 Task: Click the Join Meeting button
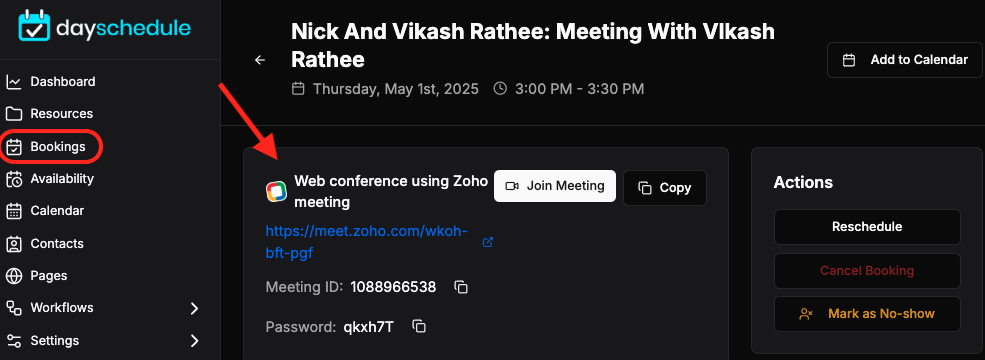coord(555,186)
